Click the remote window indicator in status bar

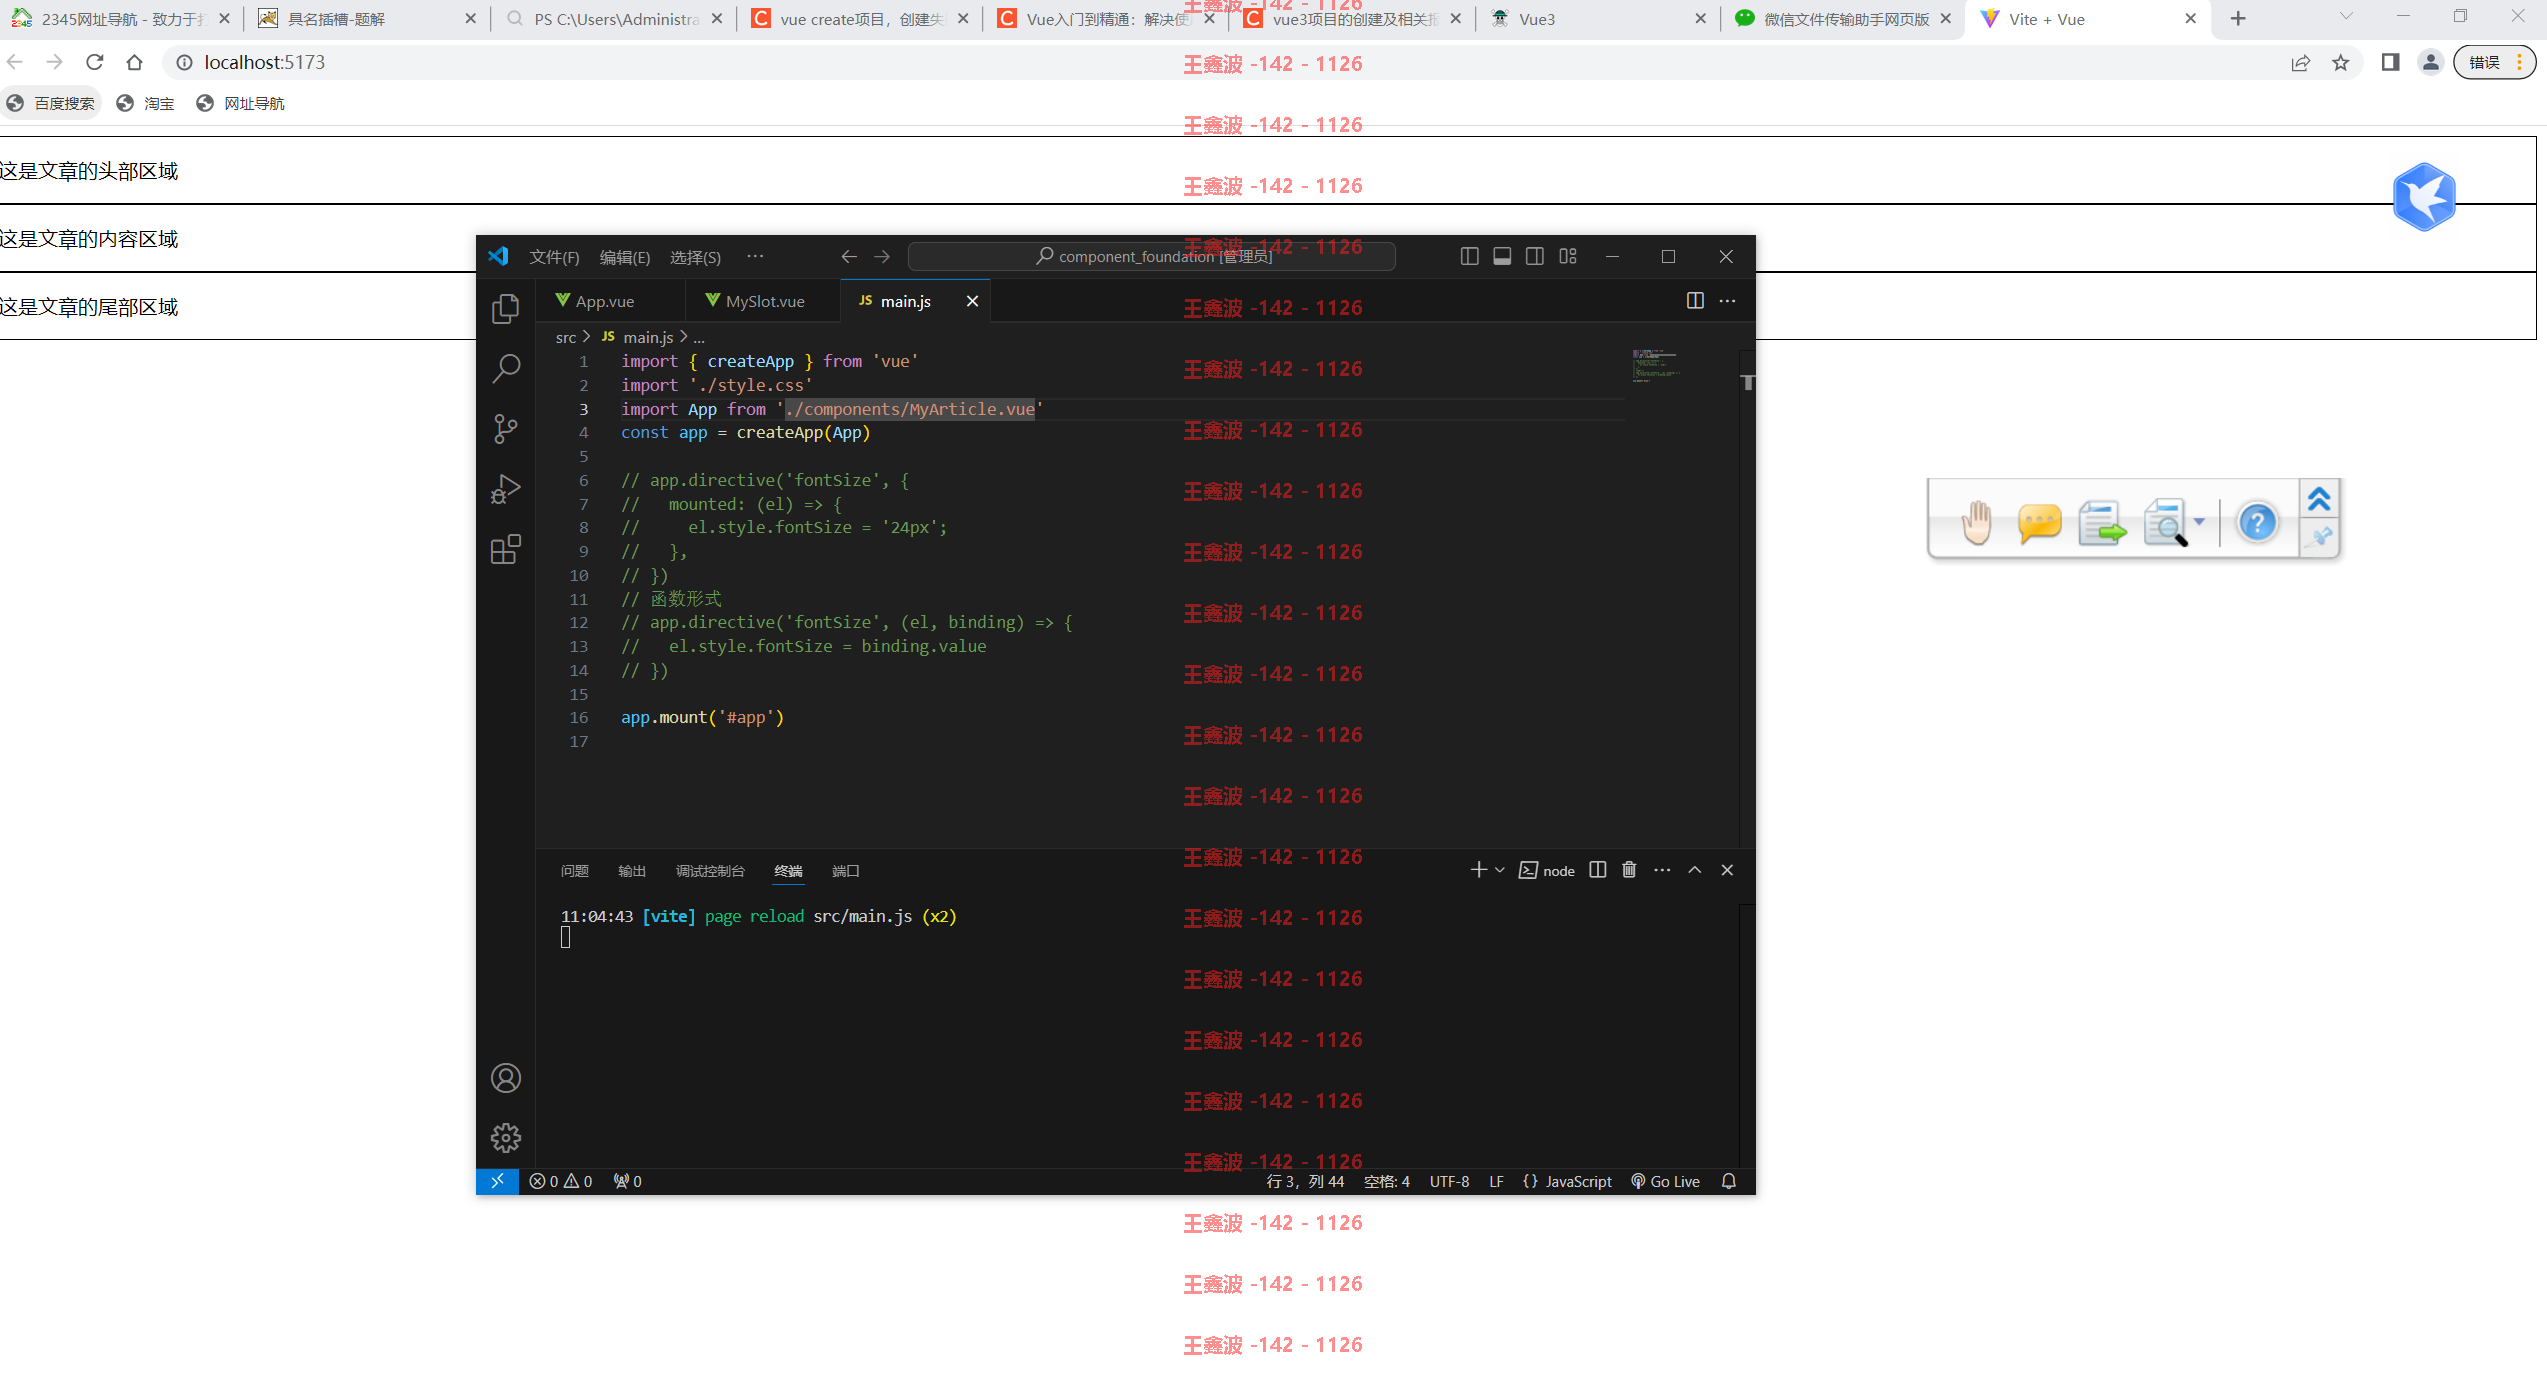(497, 1181)
